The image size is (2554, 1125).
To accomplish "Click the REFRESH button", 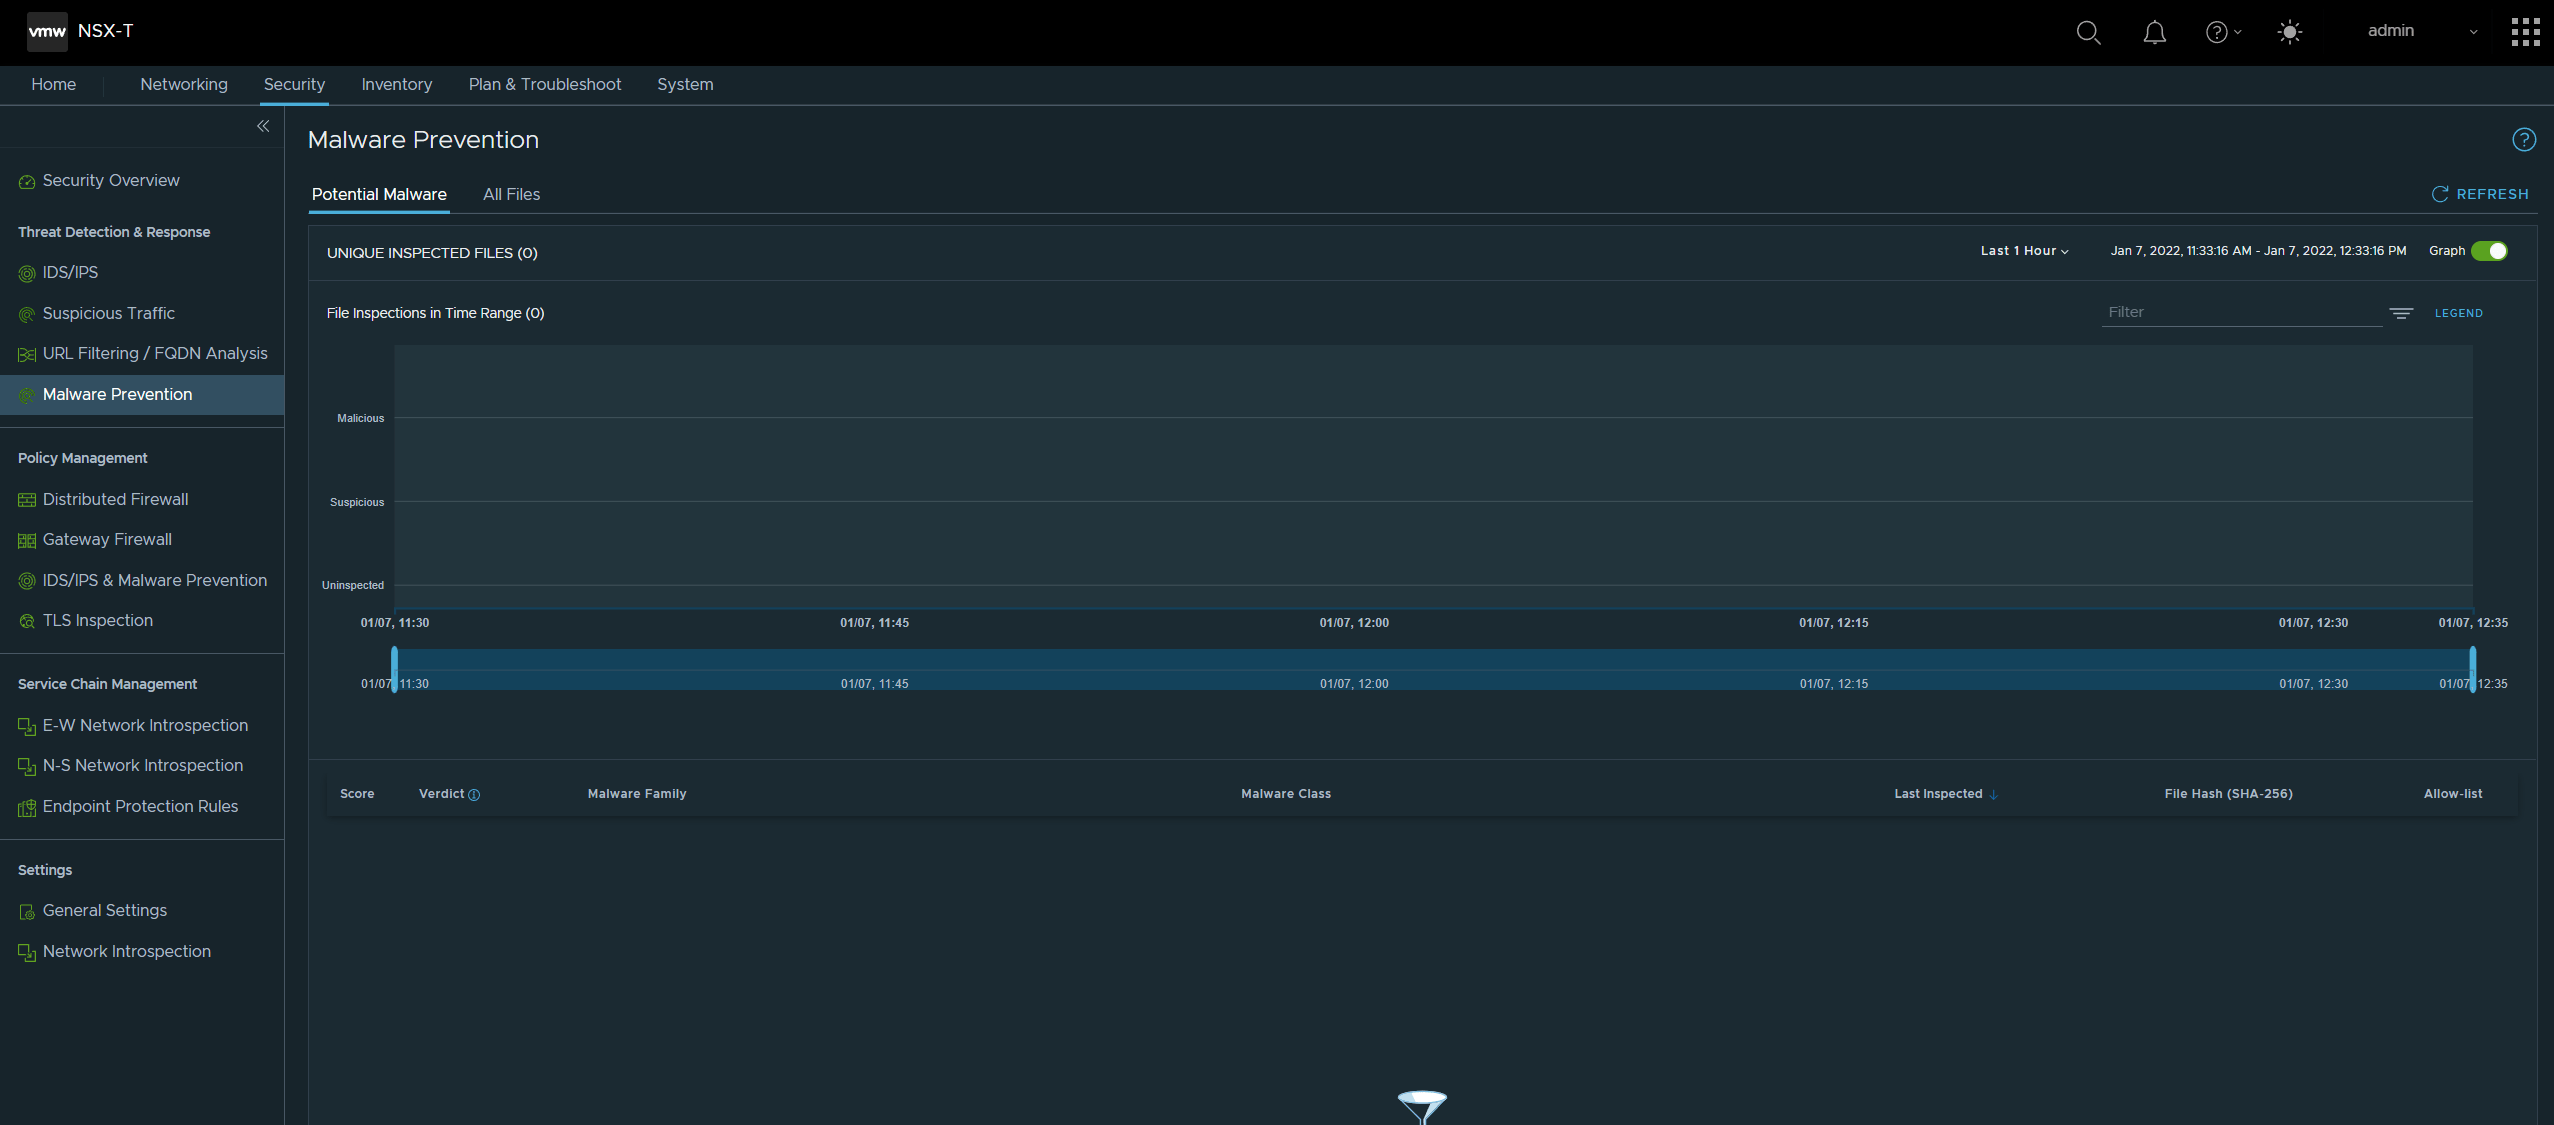I will 2480,194.
